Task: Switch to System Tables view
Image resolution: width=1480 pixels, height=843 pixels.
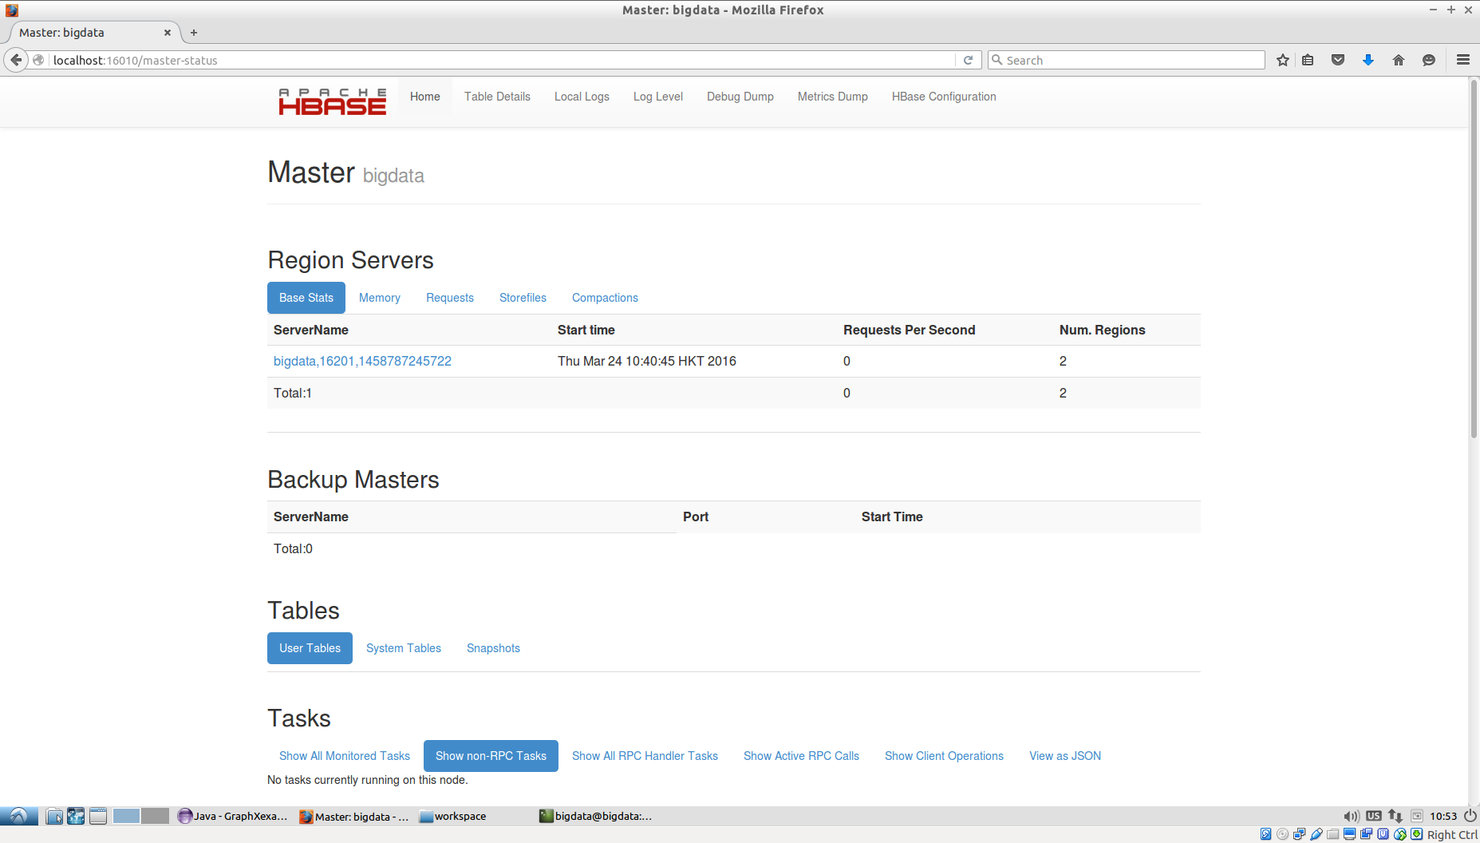Action: tap(403, 648)
